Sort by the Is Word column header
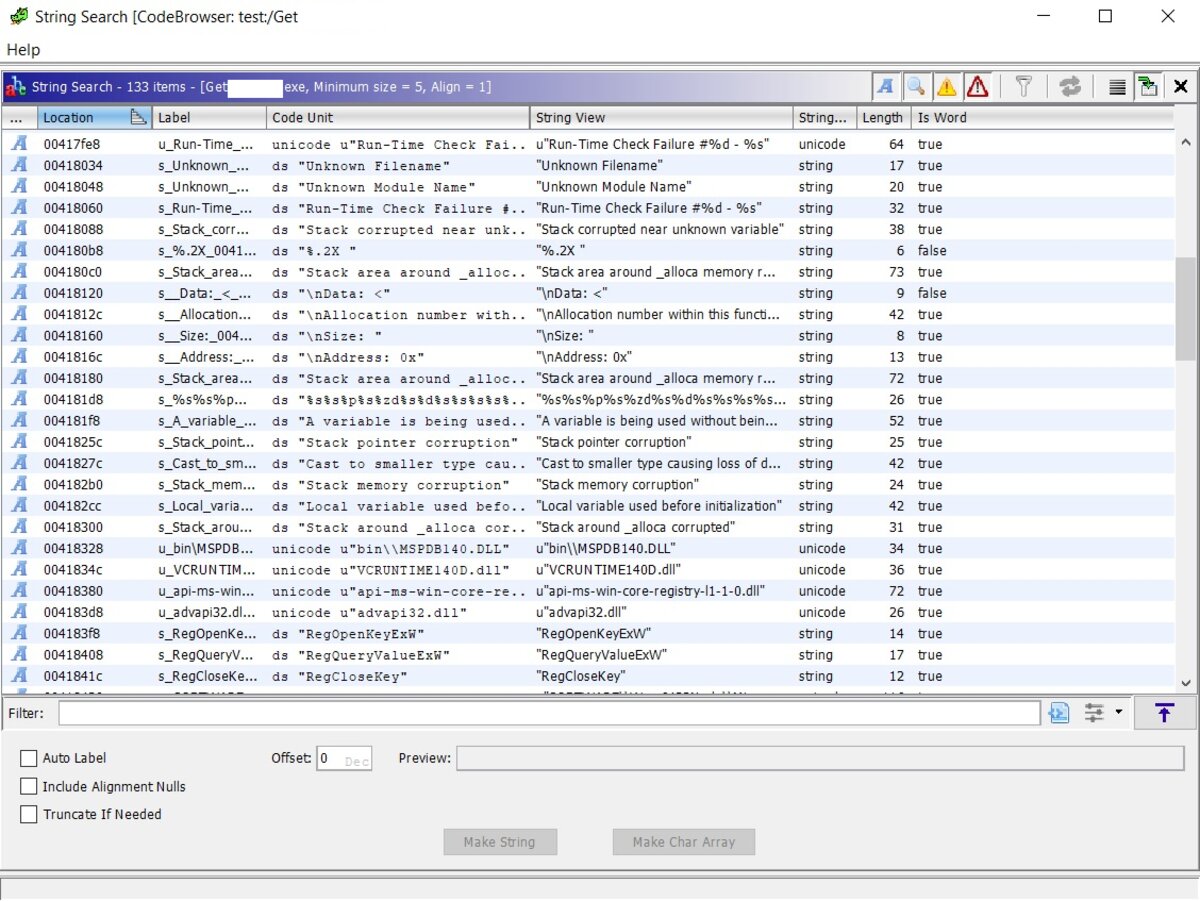The image size is (1200, 901). (1041, 118)
